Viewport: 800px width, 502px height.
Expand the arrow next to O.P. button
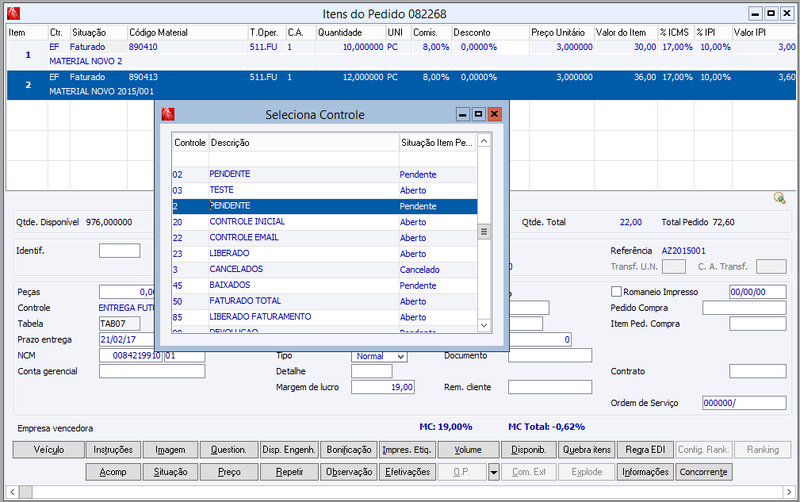(x=493, y=472)
